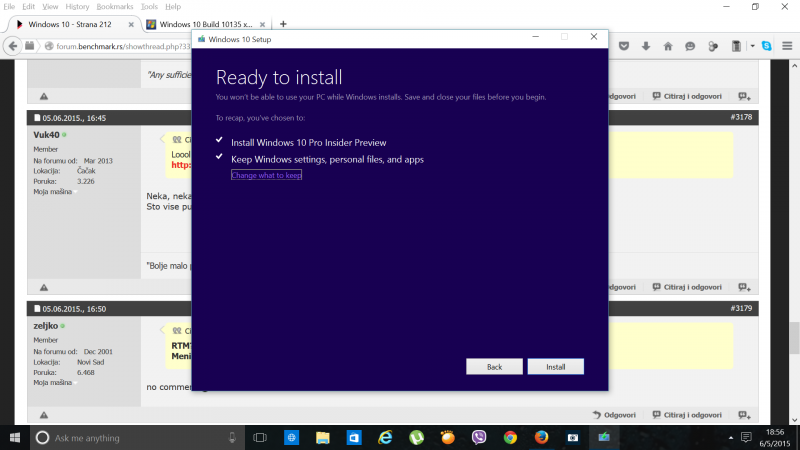Click 'Odgovori' on post #3179
Image resolution: width=800 pixels, height=450 pixels.
pos(614,415)
